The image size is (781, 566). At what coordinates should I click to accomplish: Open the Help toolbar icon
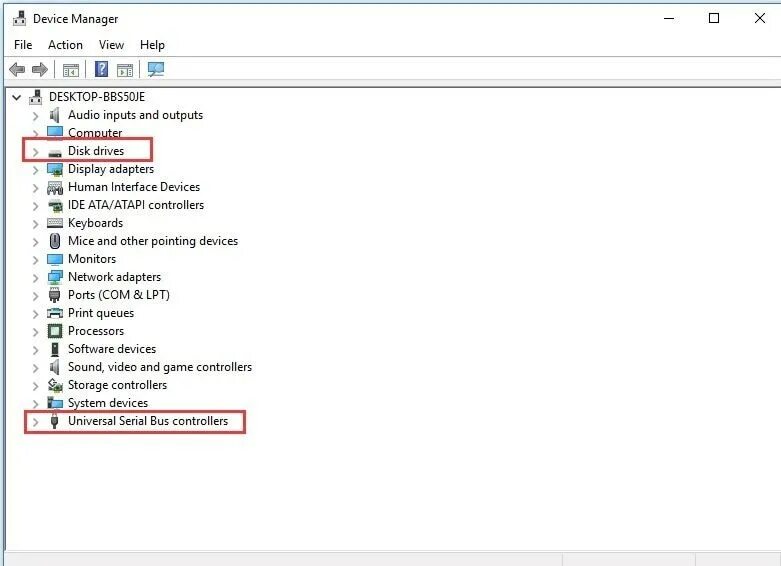pos(101,69)
